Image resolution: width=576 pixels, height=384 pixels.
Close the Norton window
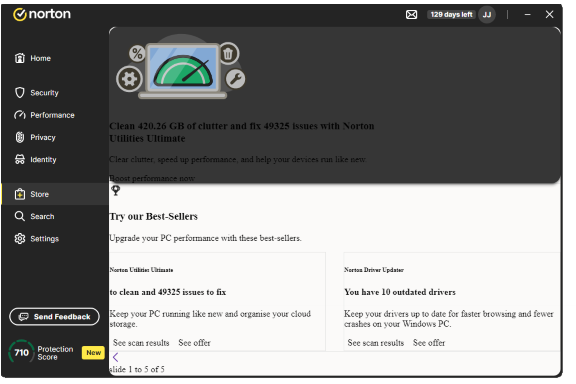550,15
